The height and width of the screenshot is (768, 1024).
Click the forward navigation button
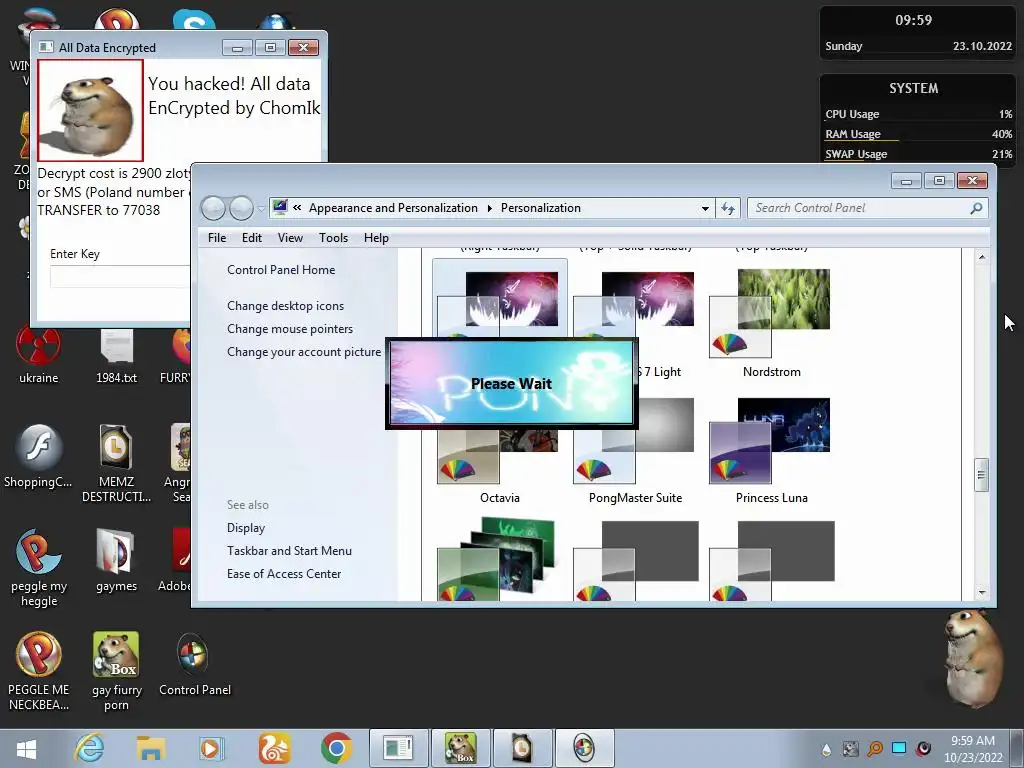241,208
